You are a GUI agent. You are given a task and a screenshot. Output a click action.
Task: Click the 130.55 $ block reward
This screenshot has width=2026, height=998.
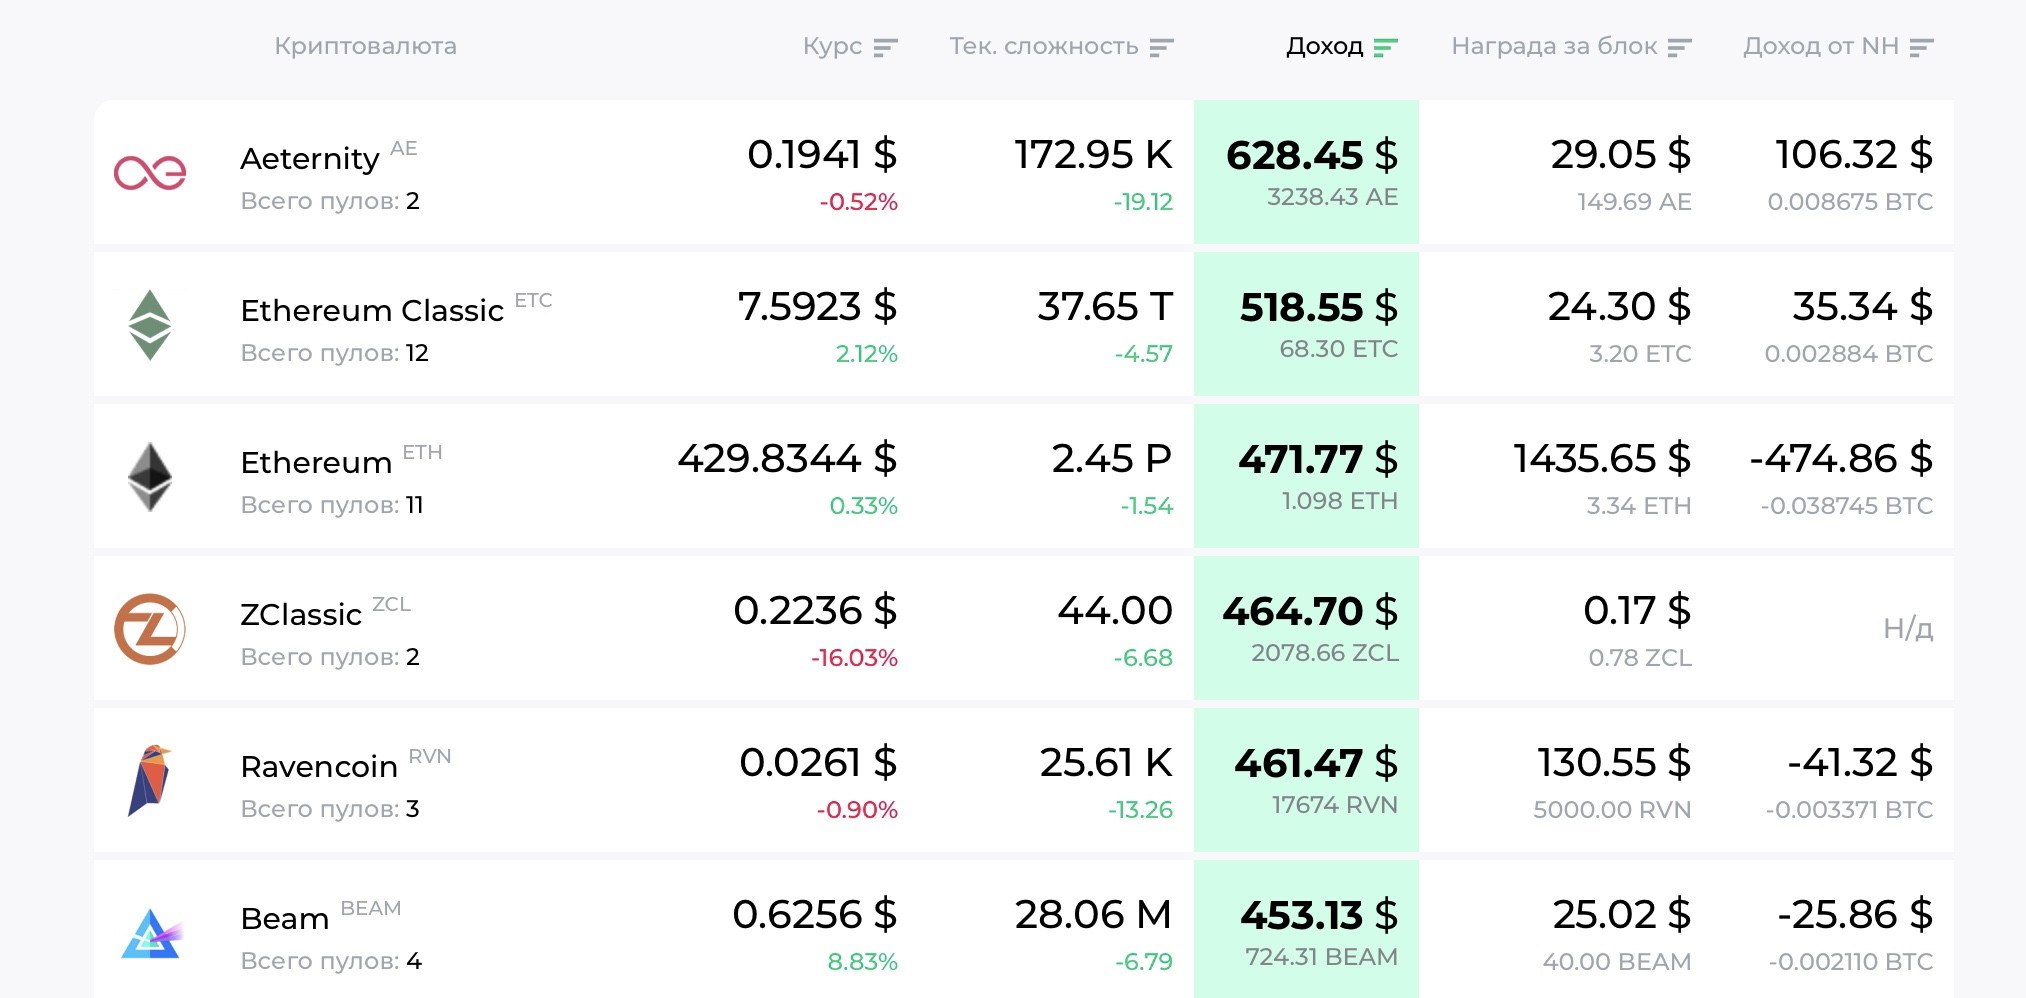point(1614,763)
